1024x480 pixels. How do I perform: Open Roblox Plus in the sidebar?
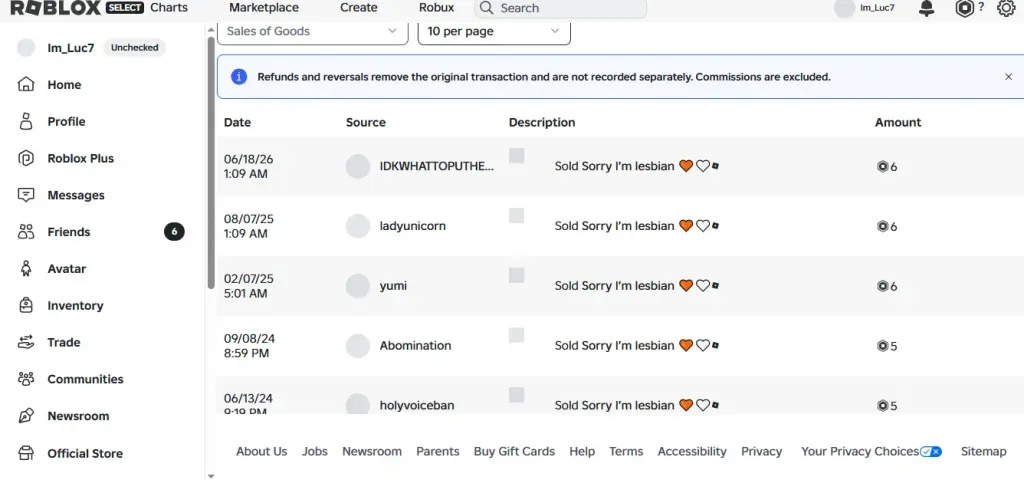(x=80, y=158)
